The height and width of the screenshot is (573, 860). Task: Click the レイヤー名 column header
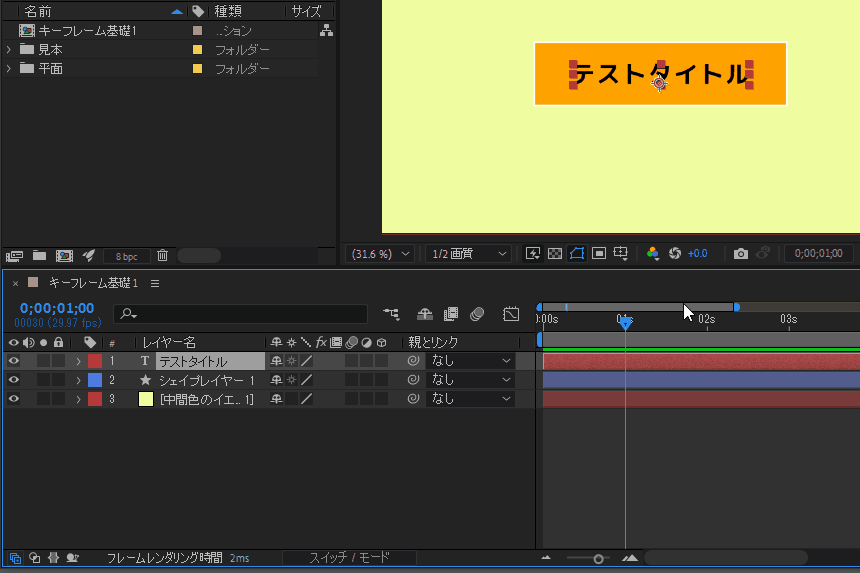pyautogui.click(x=169, y=343)
